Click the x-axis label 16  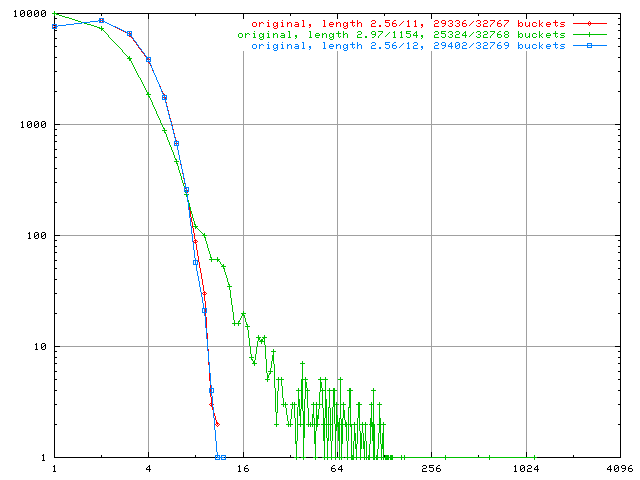click(243, 469)
